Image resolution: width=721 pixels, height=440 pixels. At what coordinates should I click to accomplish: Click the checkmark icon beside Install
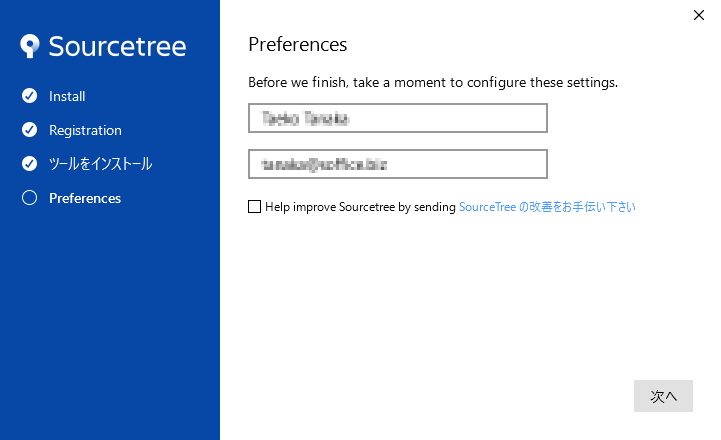[29, 96]
